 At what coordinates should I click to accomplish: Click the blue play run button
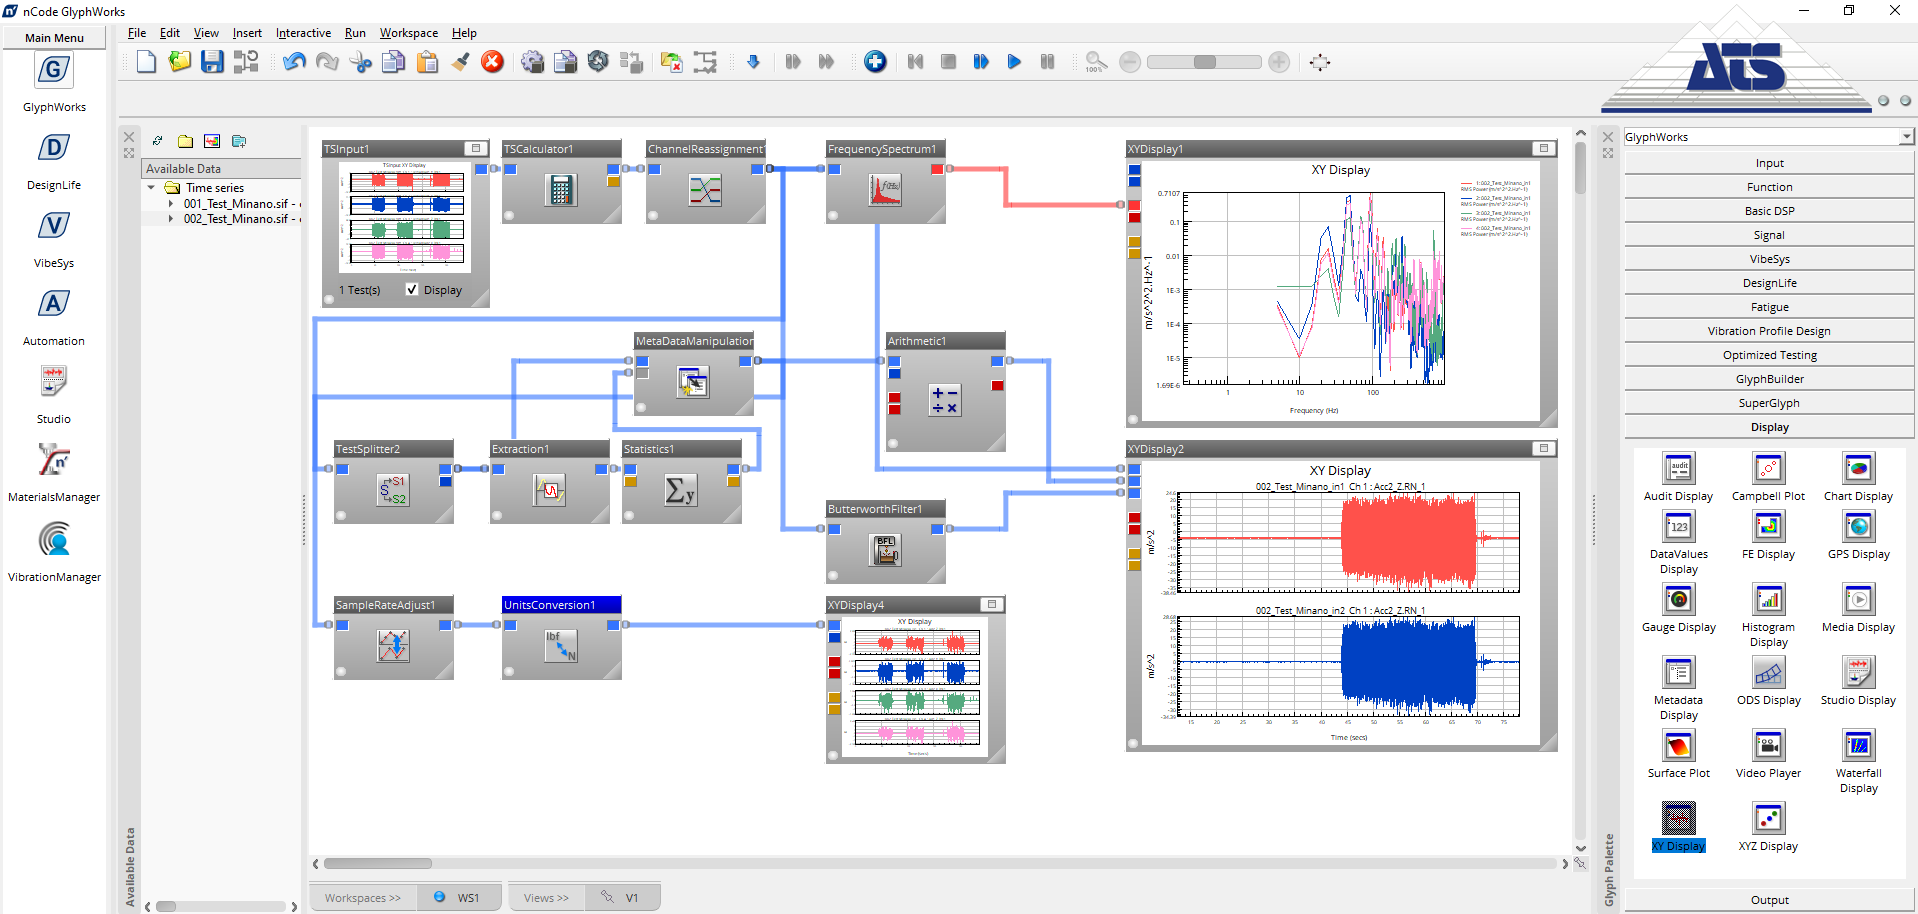pyautogui.click(x=1014, y=62)
